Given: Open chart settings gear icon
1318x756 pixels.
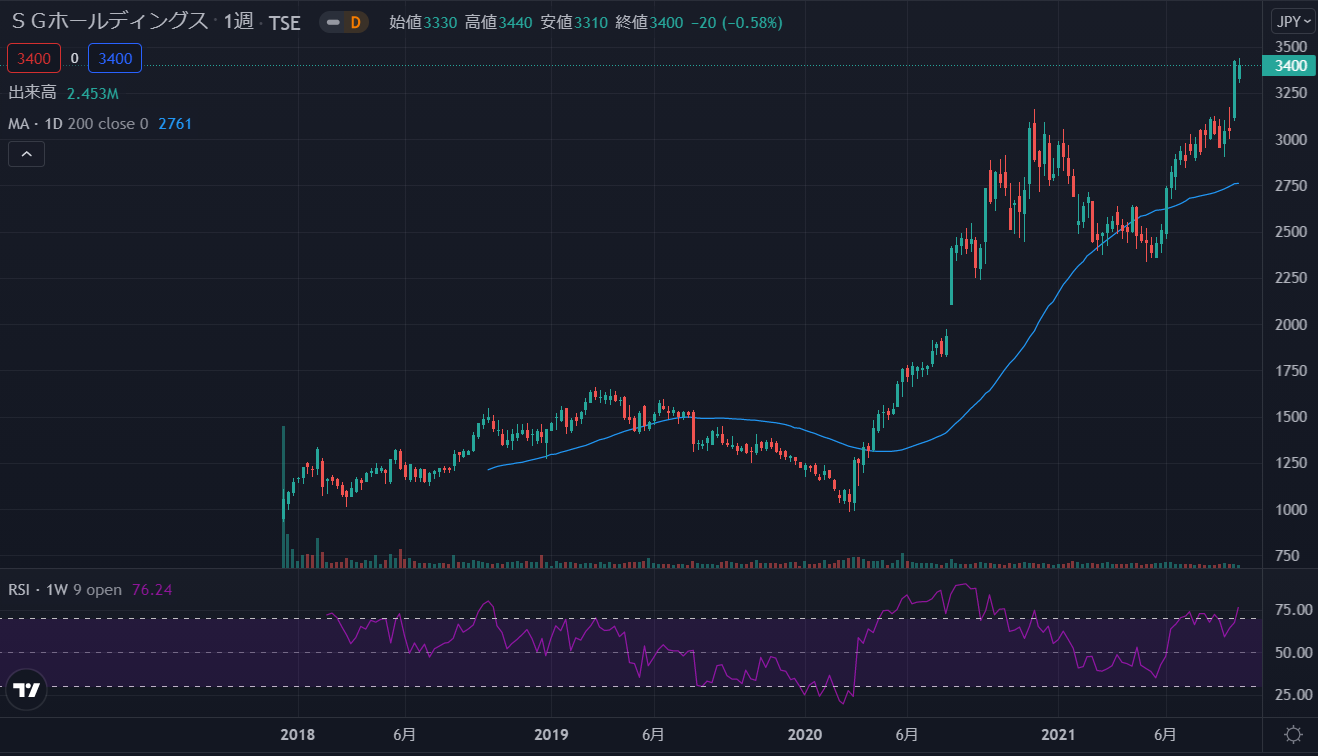Looking at the screenshot, I should [1293, 734].
